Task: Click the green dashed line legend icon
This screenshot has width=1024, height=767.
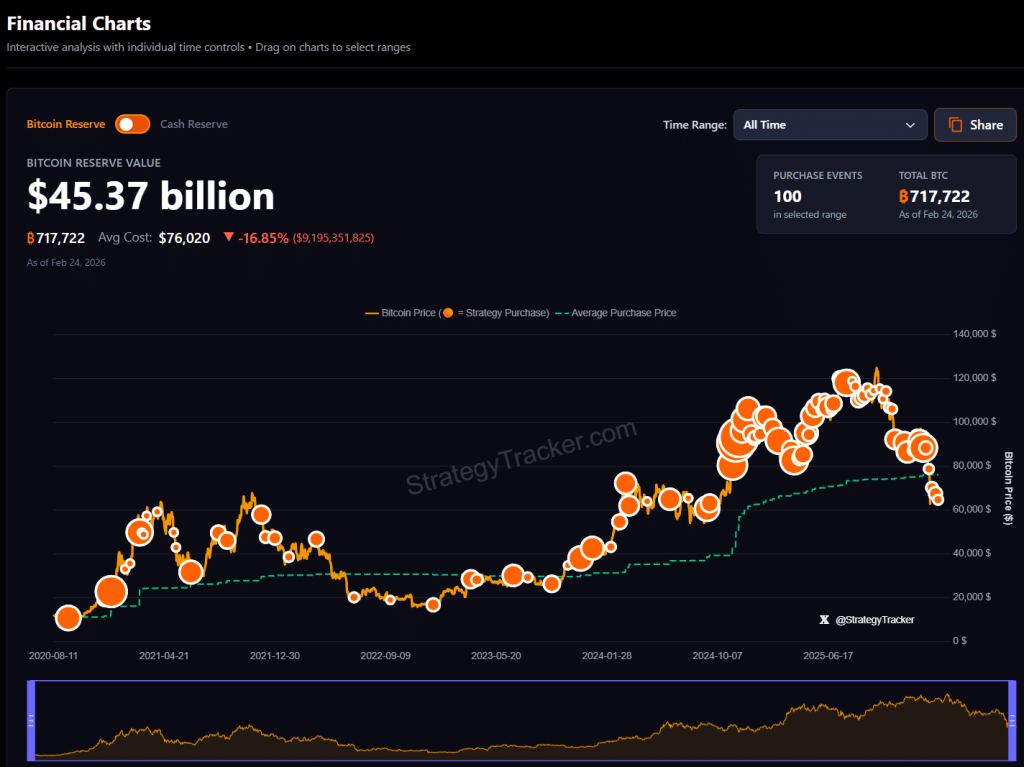Action: [562, 313]
